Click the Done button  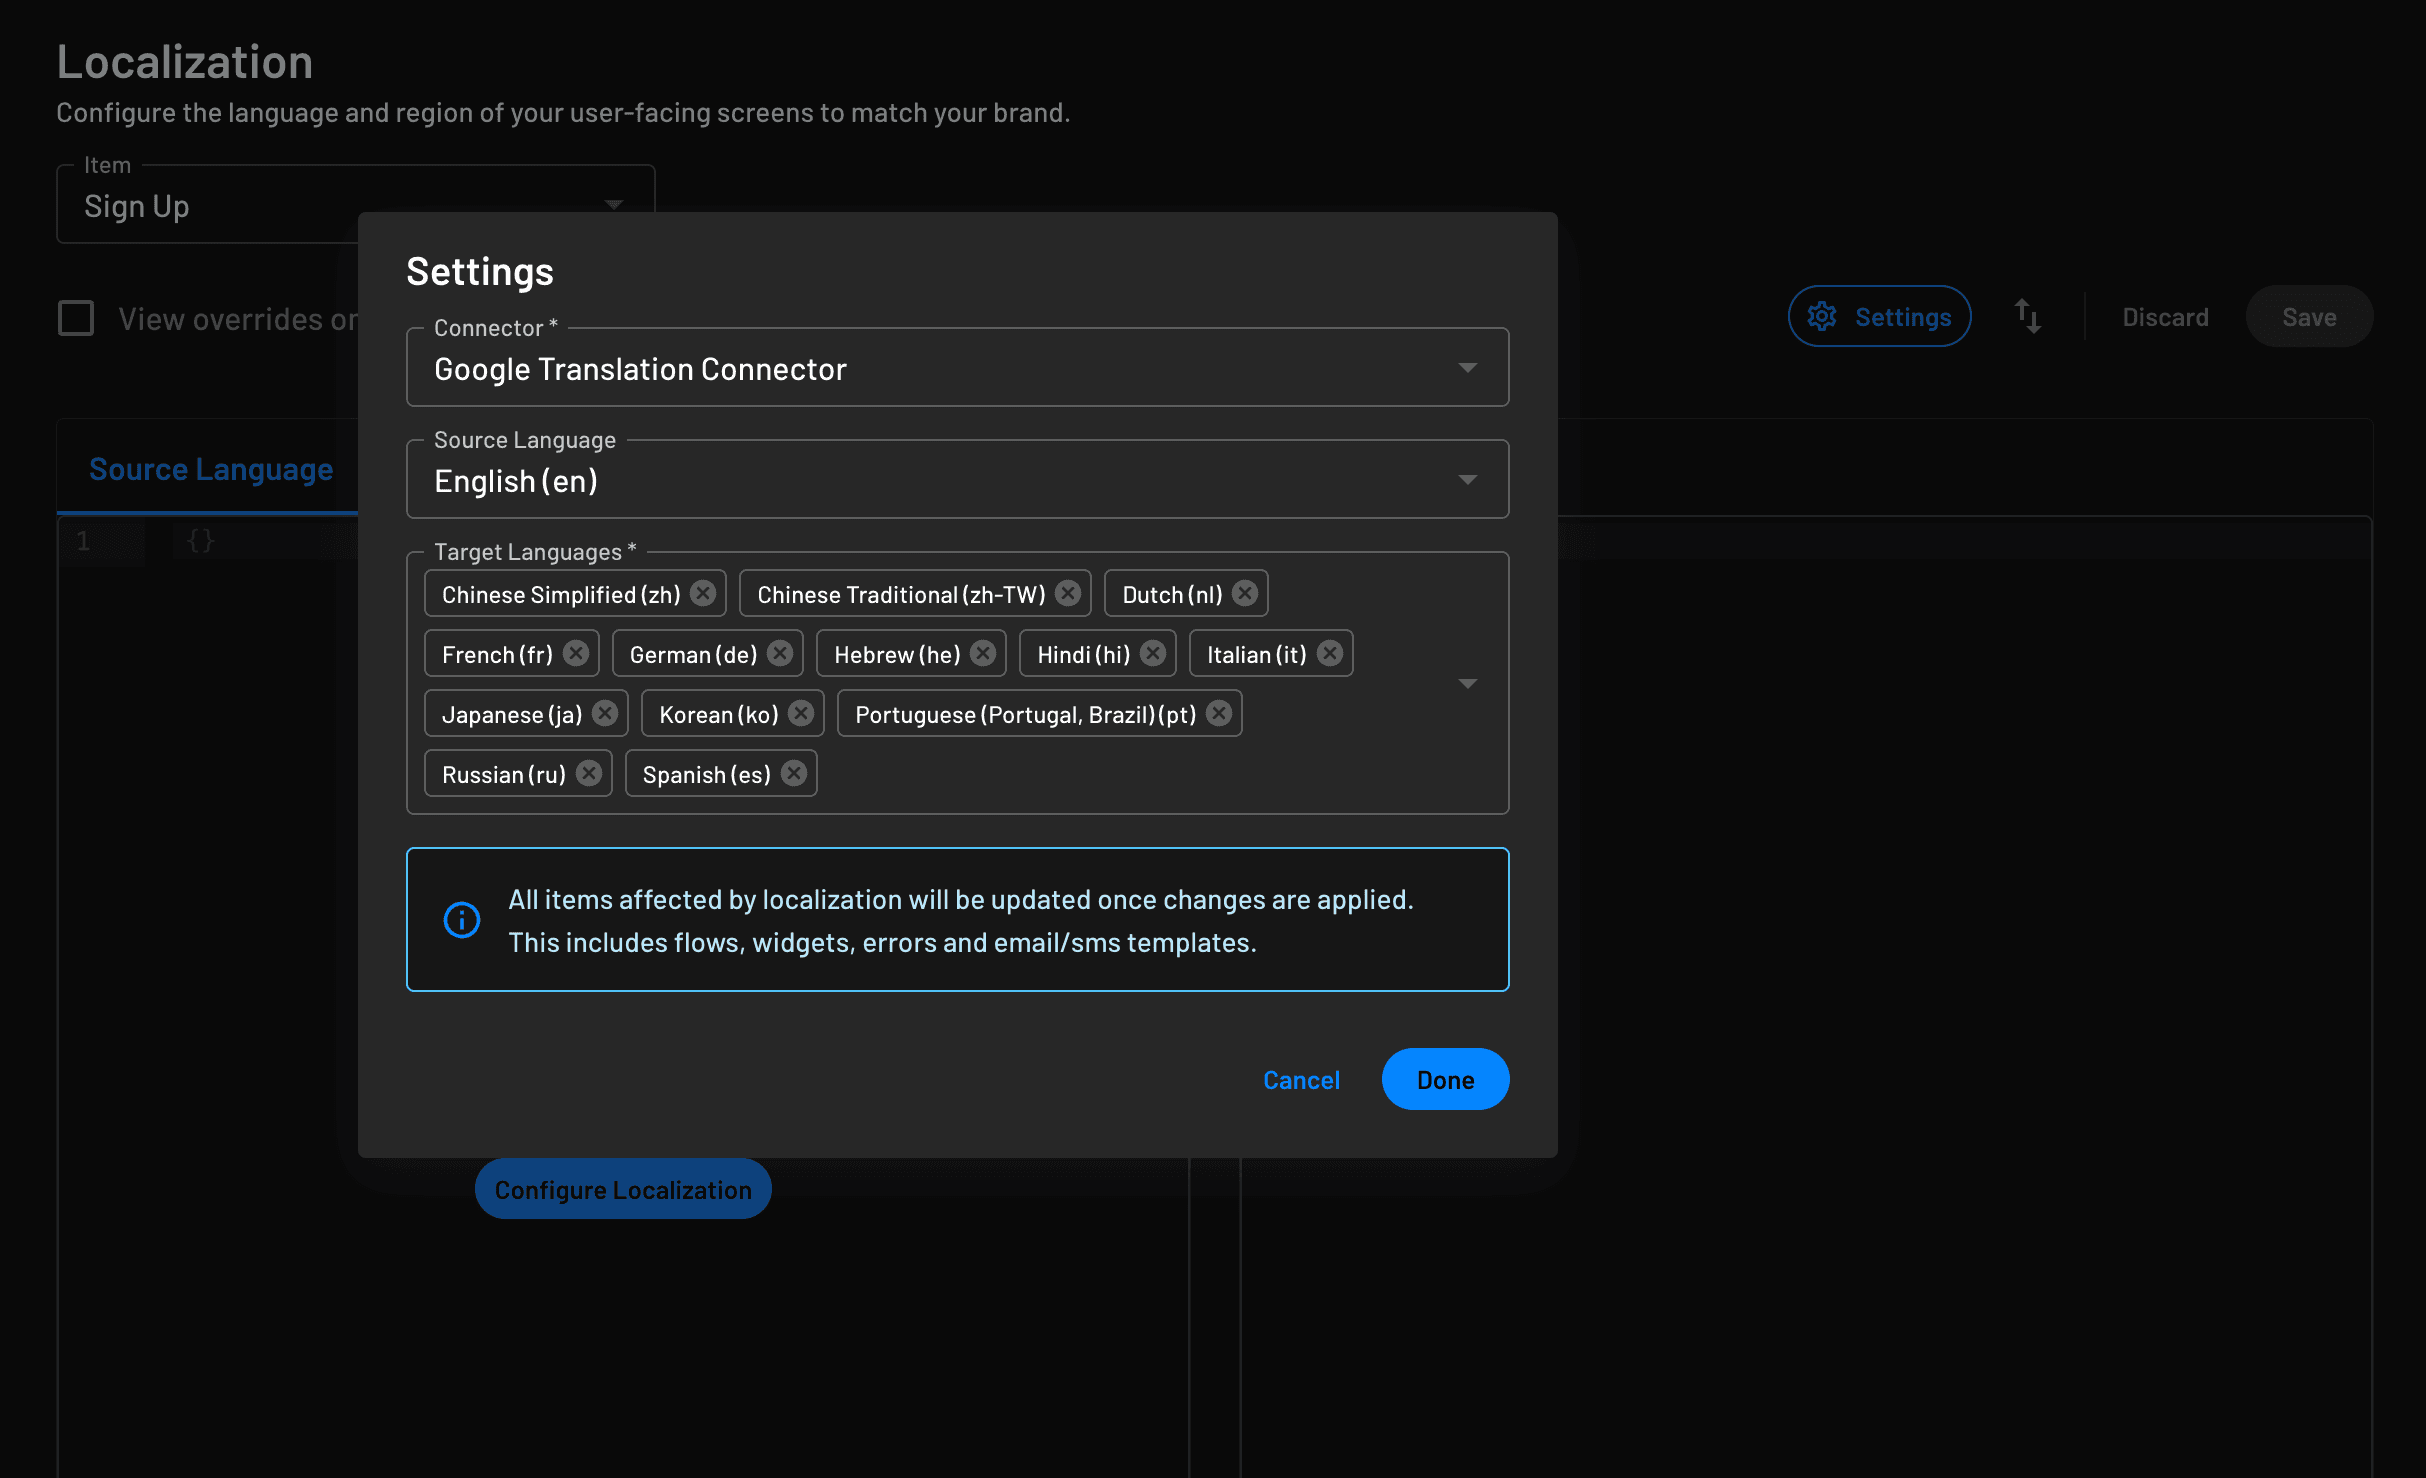1445,1079
